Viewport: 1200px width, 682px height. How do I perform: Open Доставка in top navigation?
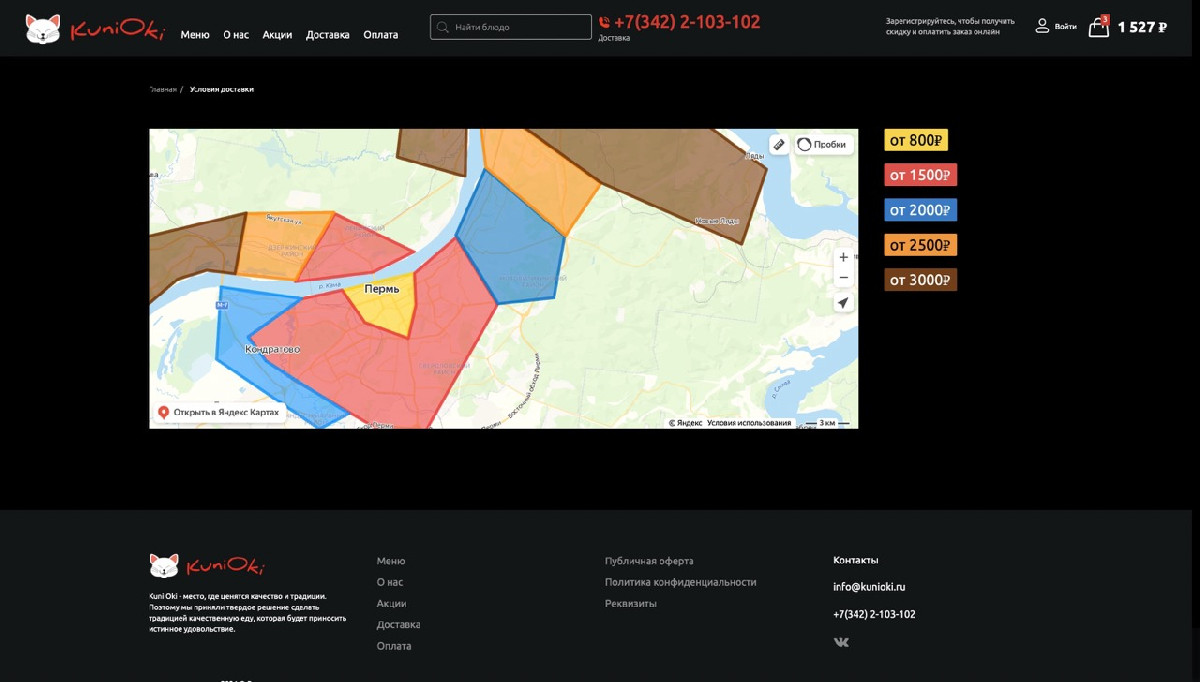click(328, 34)
